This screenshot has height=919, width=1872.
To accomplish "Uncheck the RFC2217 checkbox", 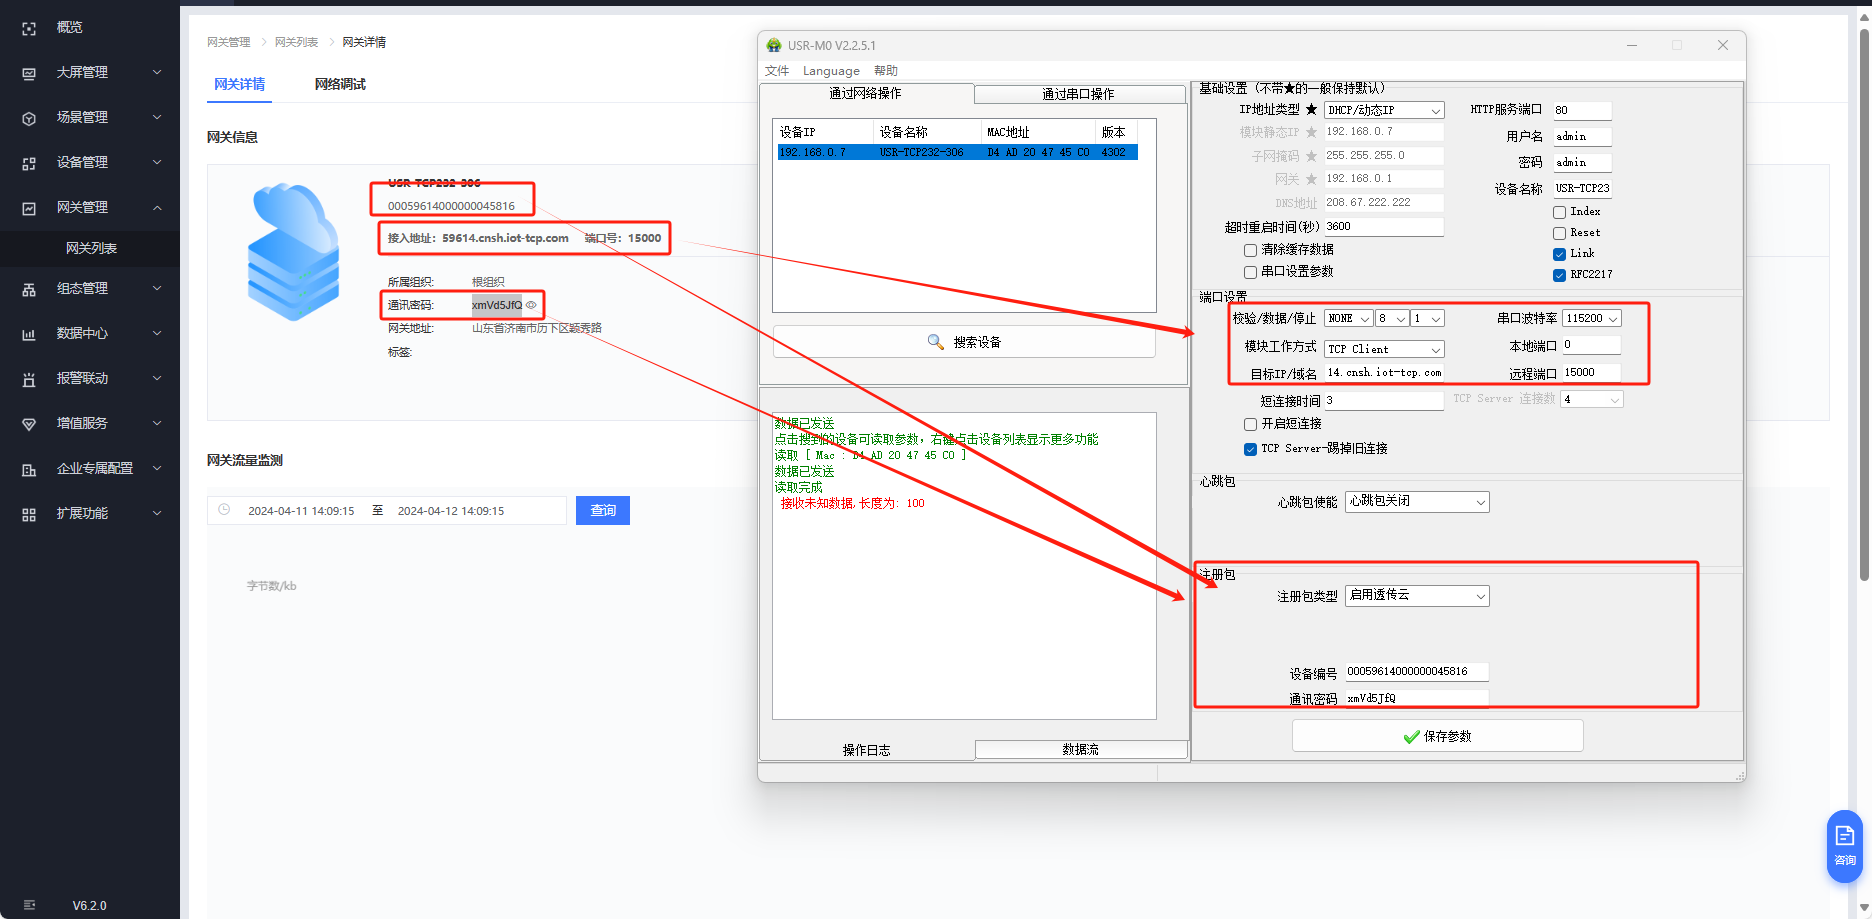I will click(1559, 275).
